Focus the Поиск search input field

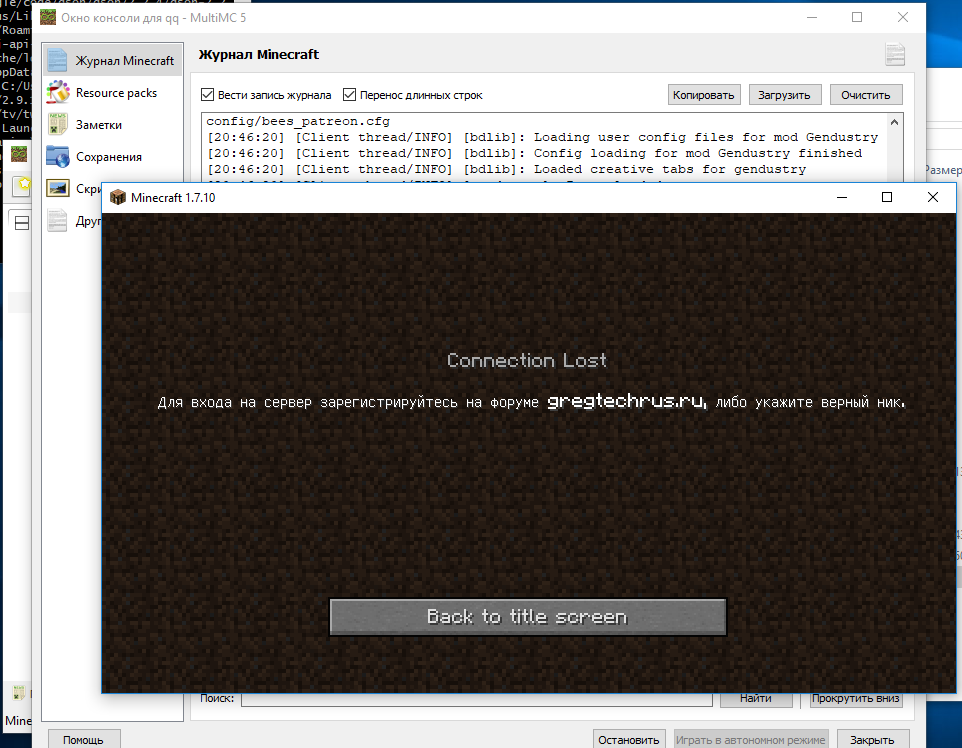pyautogui.click(x=477, y=698)
